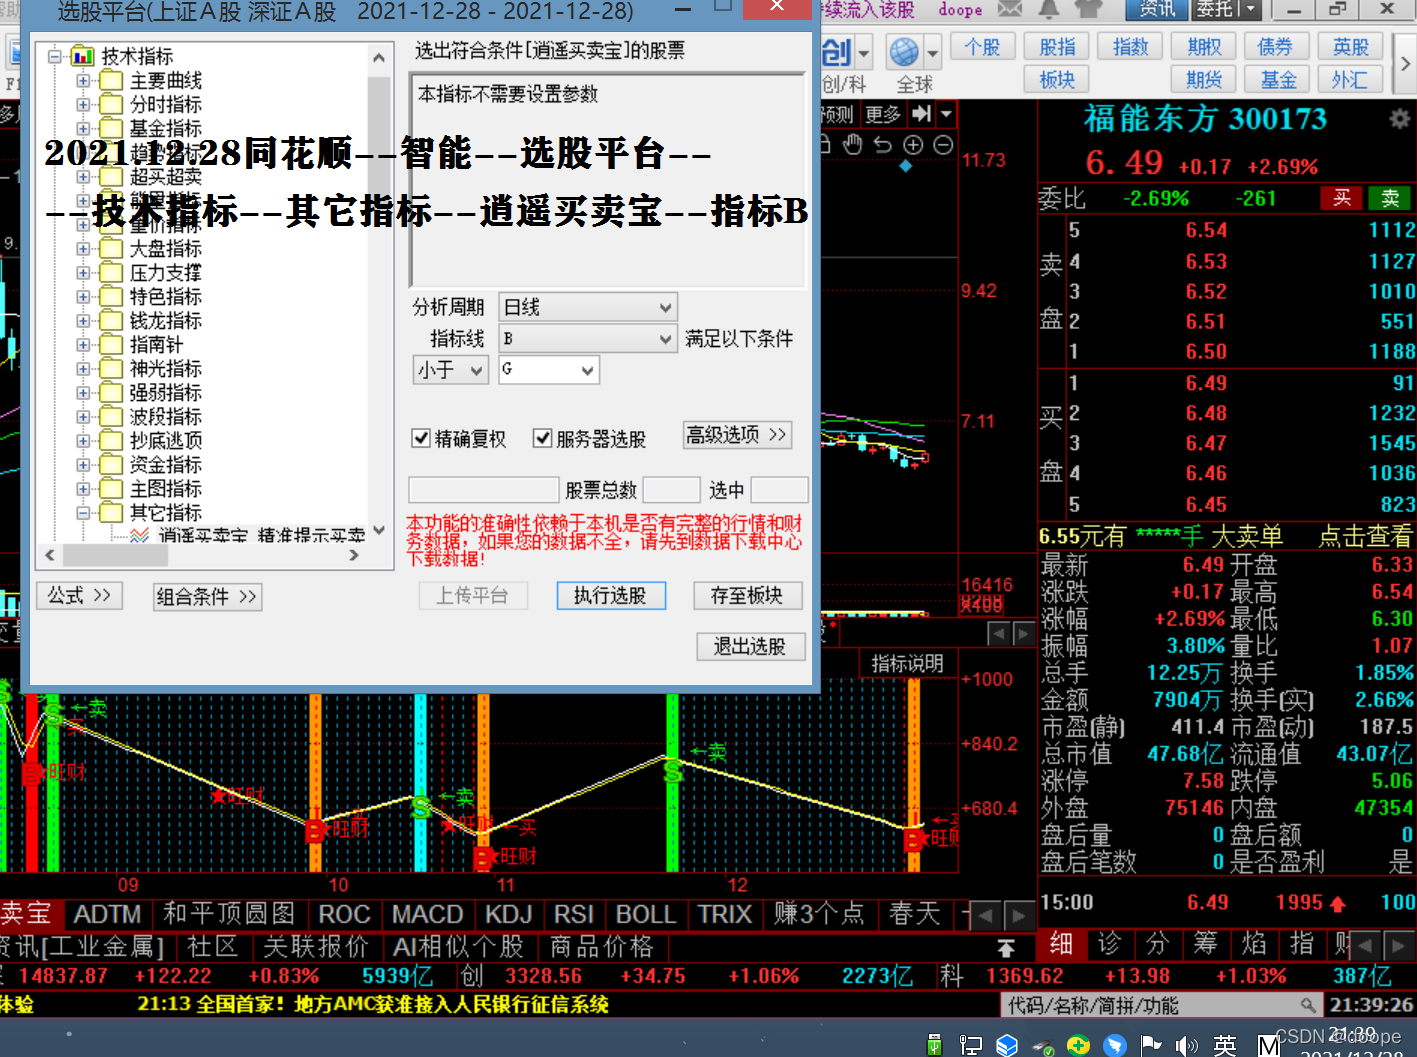1417x1057 pixels.
Task: Switch to the RSI indicator tab
Action: [x=574, y=914]
